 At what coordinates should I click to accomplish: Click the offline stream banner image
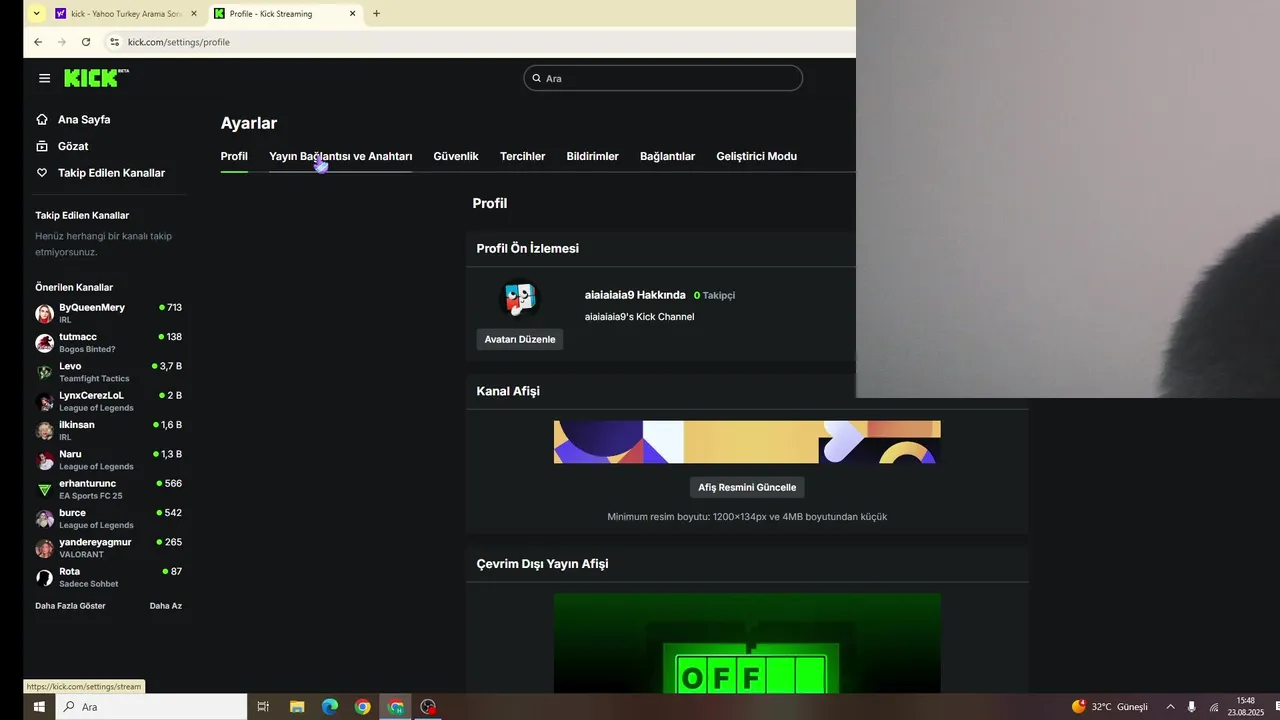click(747, 644)
